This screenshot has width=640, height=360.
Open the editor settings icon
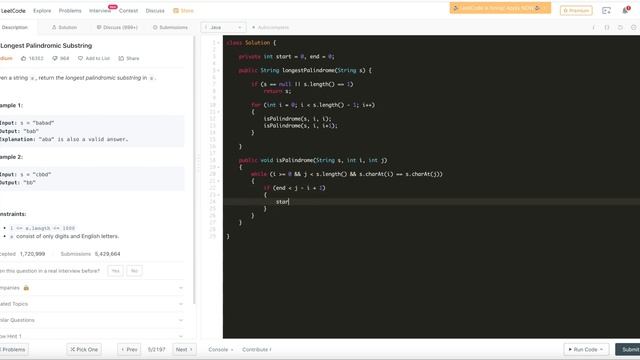click(633, 27)
